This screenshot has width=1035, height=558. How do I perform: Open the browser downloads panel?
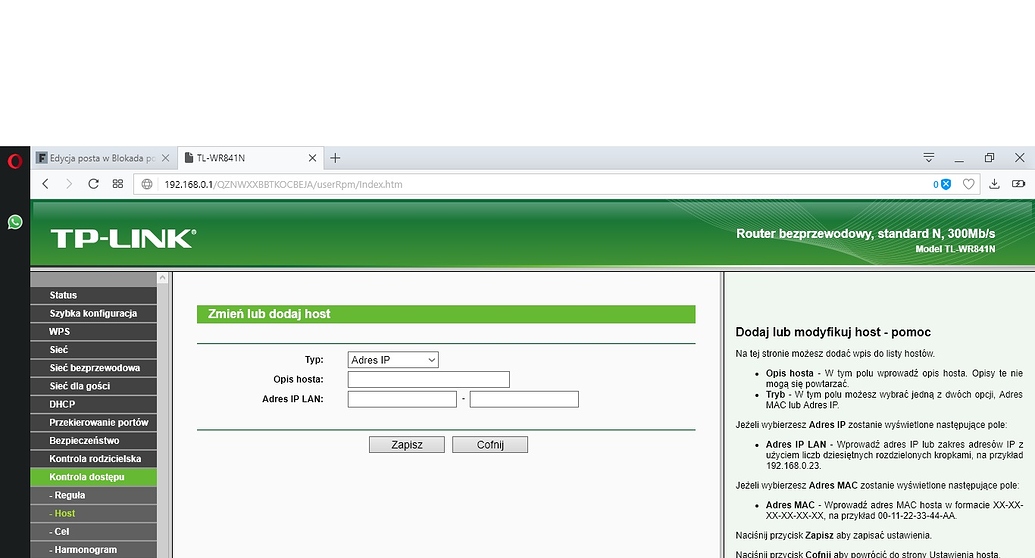pos(994,184)
